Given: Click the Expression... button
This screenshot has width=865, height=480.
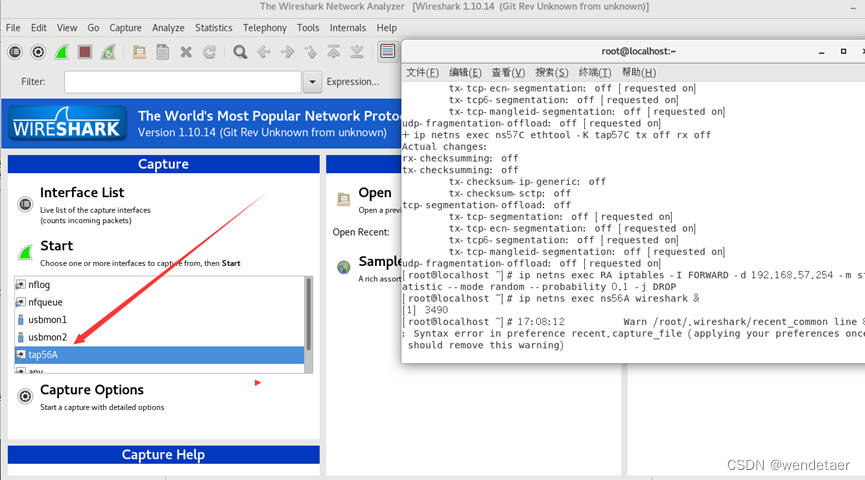Looking at the screenshot, I should (353, 82).
